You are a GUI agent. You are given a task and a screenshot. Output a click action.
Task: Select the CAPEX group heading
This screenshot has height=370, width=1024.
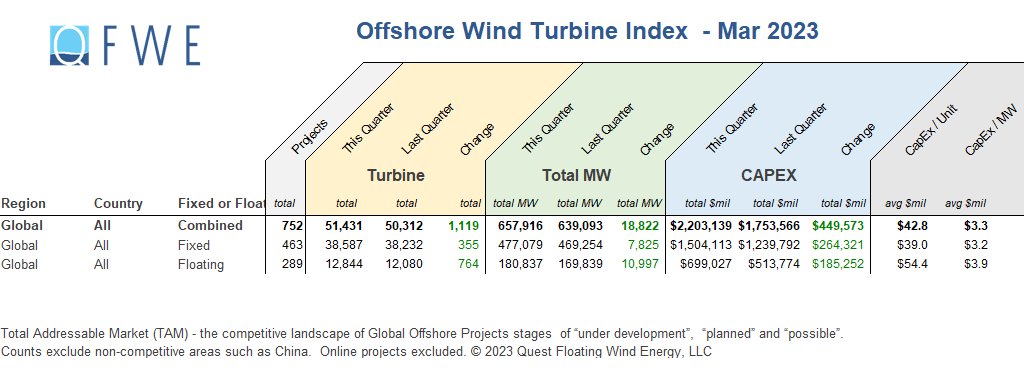tap(769, 176)
